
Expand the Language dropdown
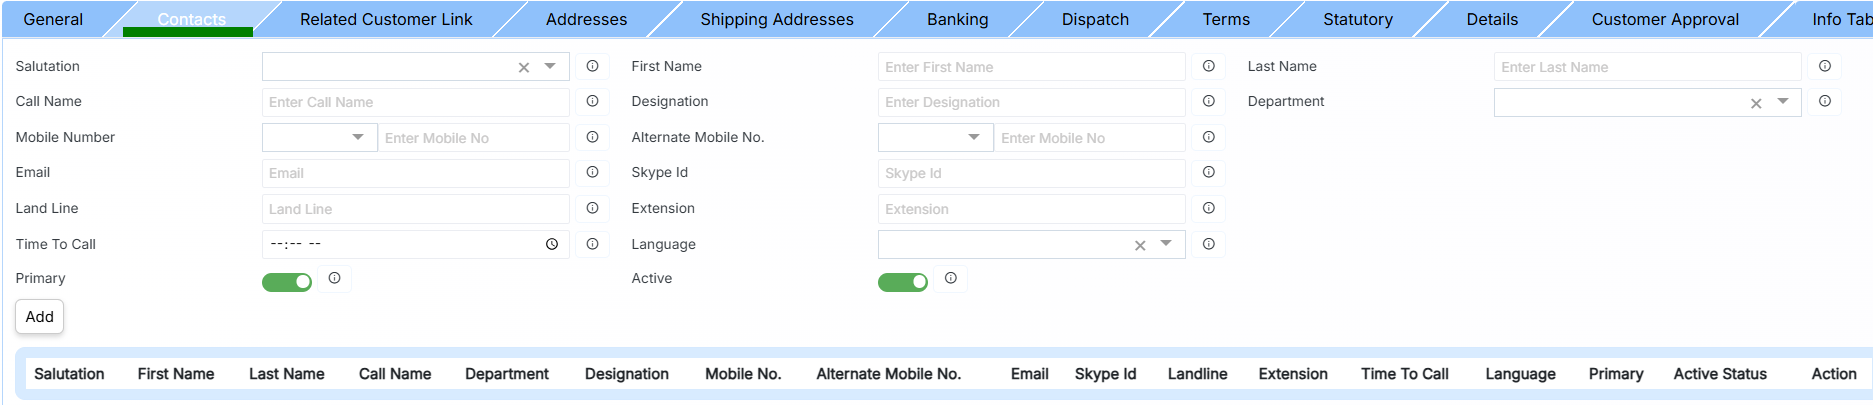[x=1166, y=244]
